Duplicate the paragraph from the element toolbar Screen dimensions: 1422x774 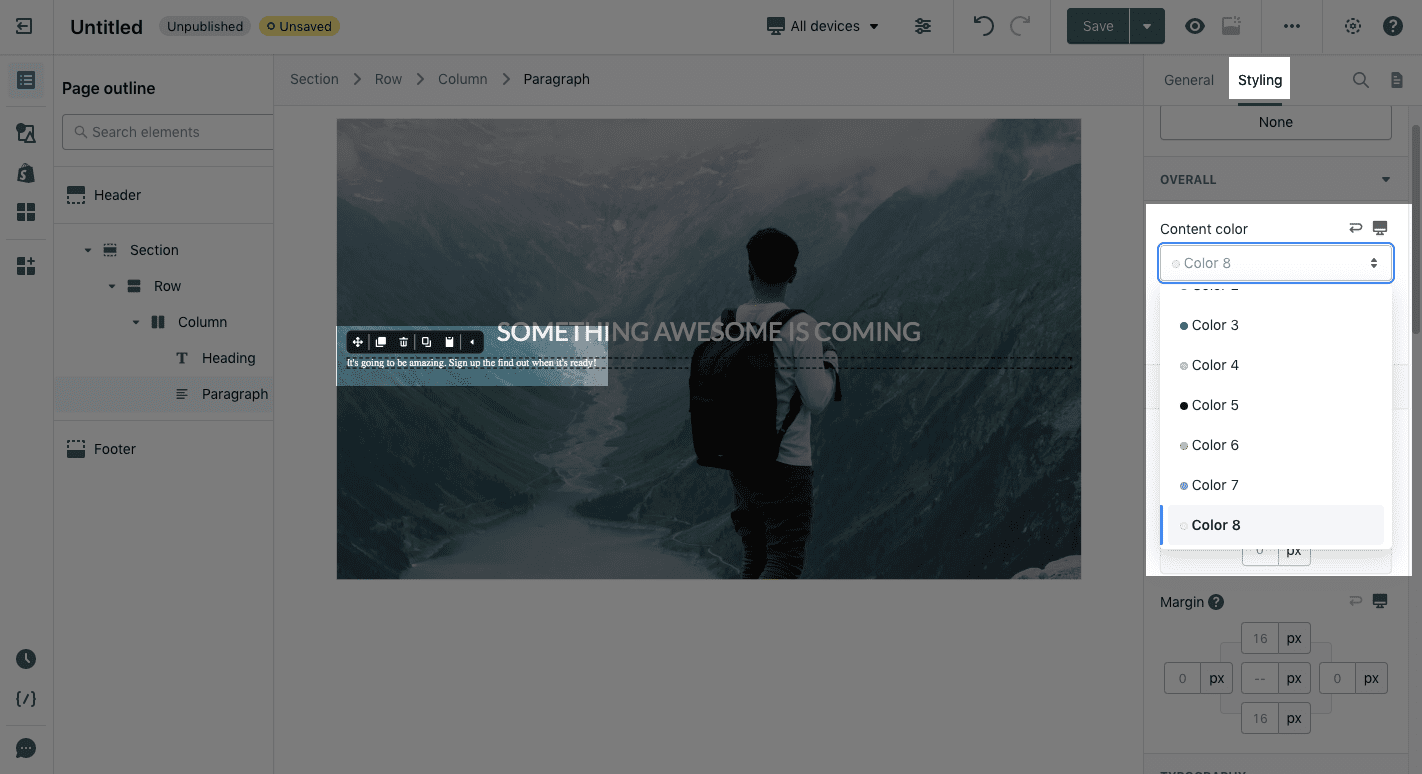point(381,342)
